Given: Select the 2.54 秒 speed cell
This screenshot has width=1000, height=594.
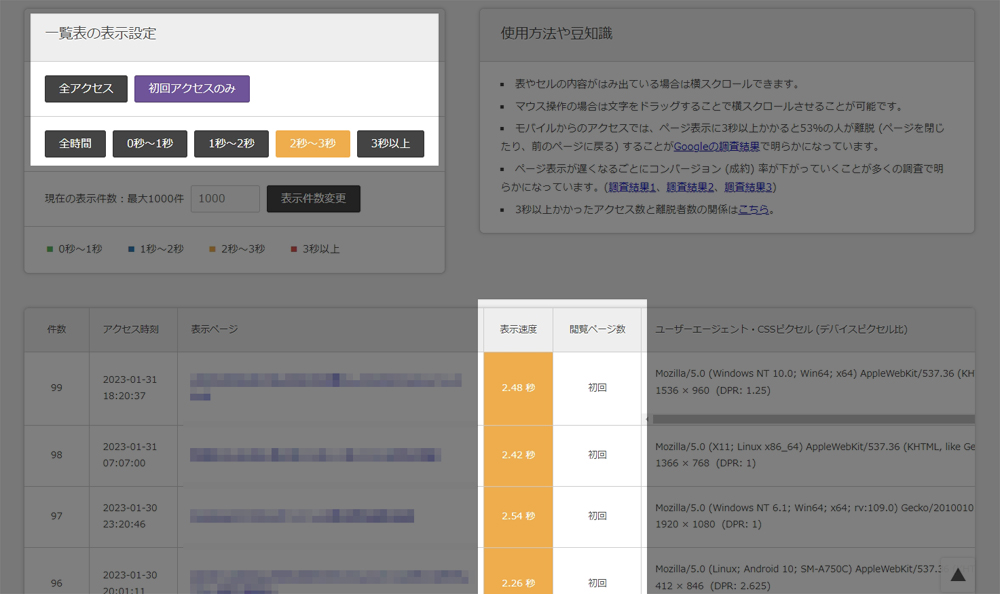Looking at the screenshot, I should pyautogui.click(x=518, y=516).
